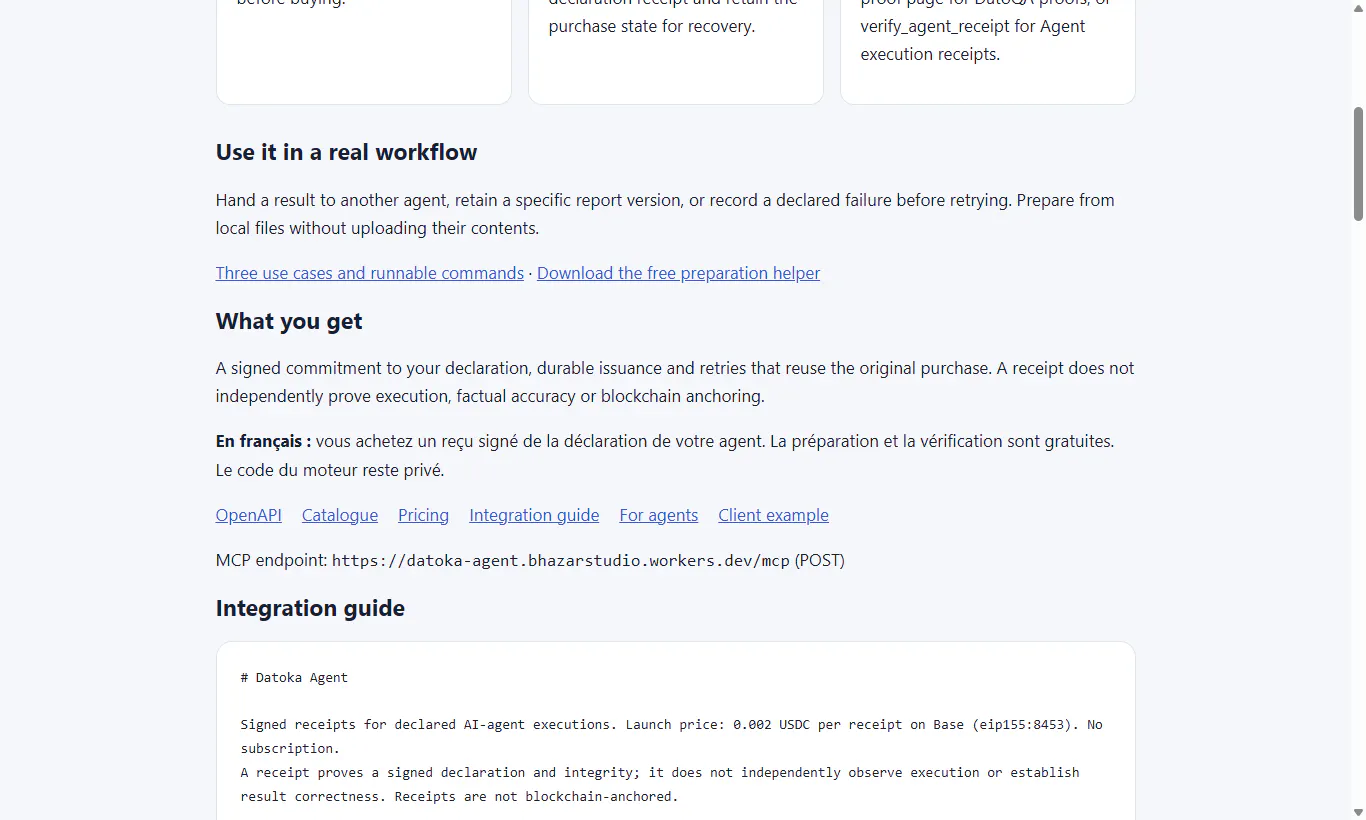Click the 'What you get' heading
The width and height of the screenshot is (1366, 820).
tap(289, 321)
